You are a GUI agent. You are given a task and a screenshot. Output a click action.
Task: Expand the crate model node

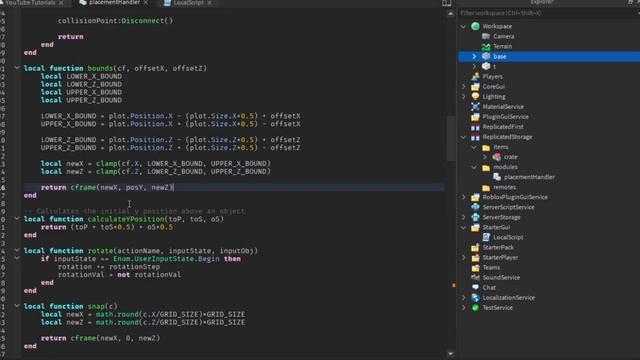tap(484, 157)
